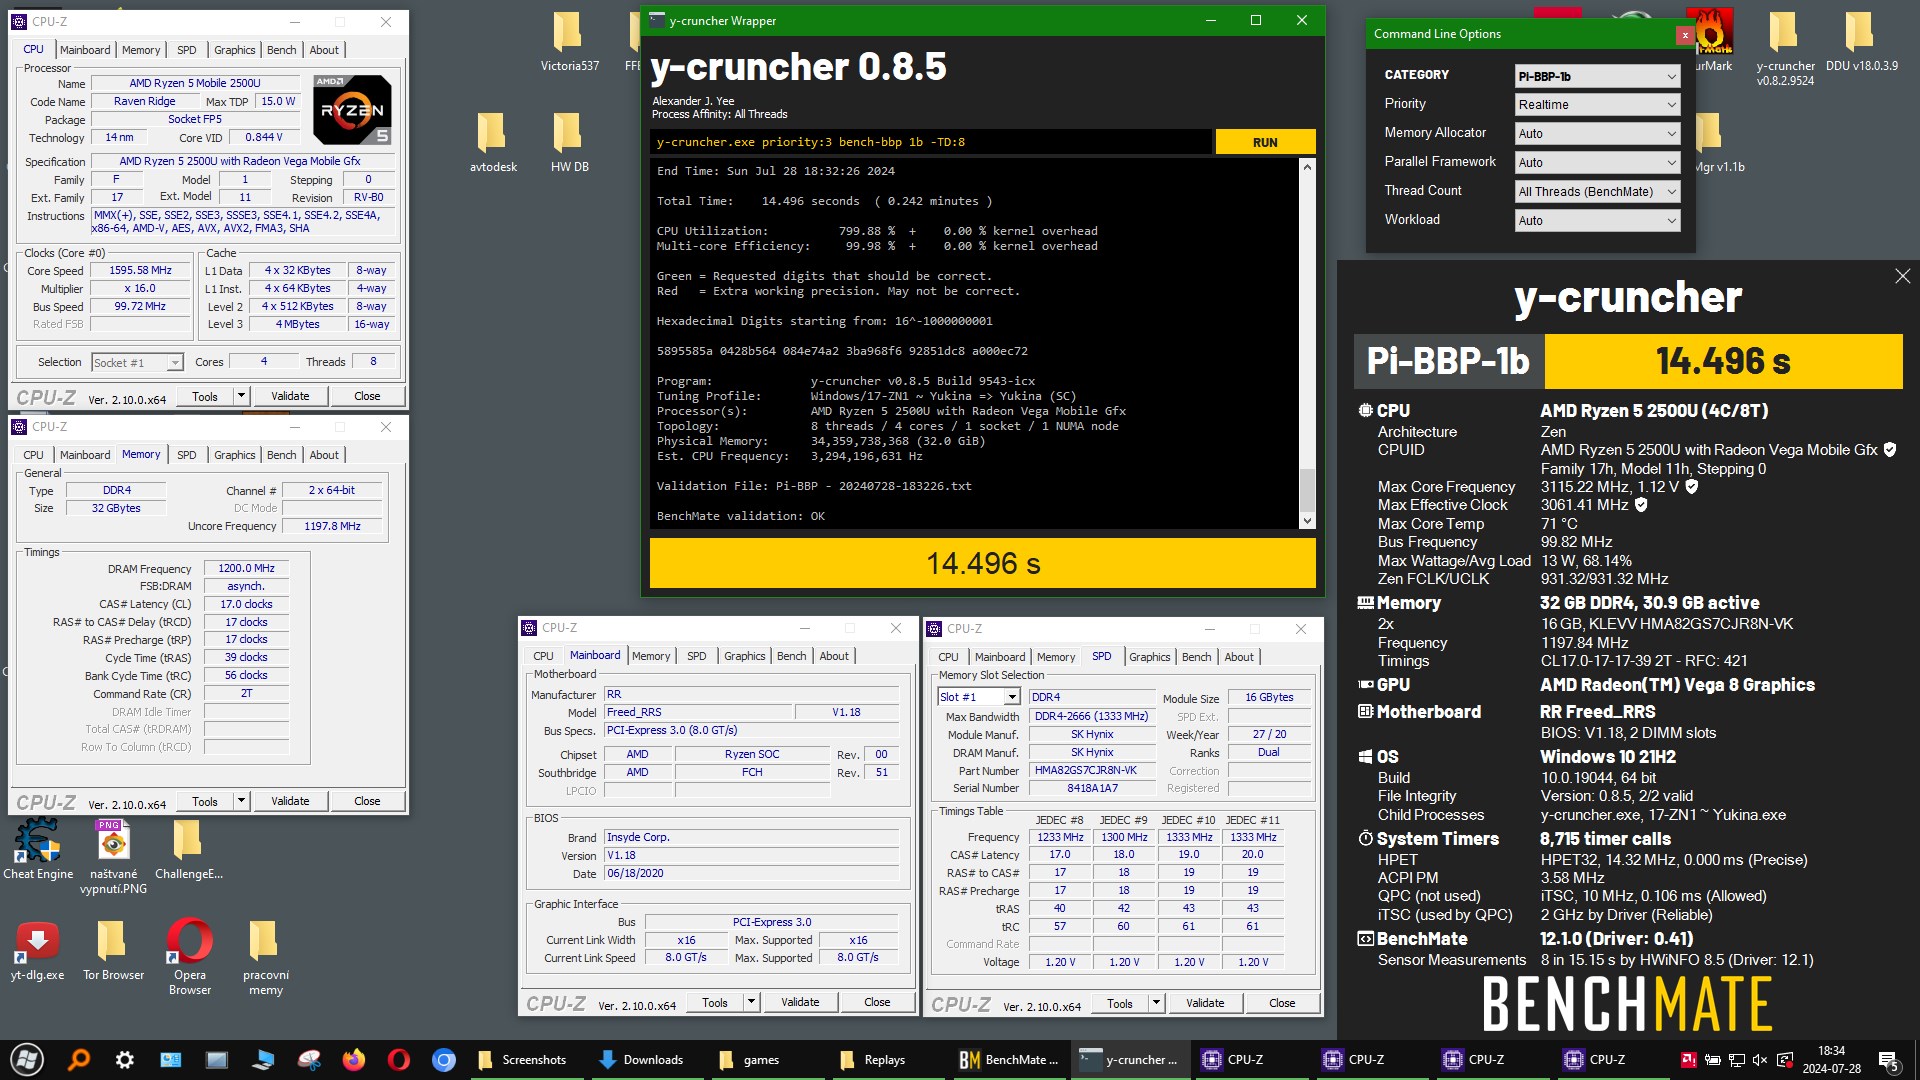Open the Tor Browser desktop folder

coord(113,951)
